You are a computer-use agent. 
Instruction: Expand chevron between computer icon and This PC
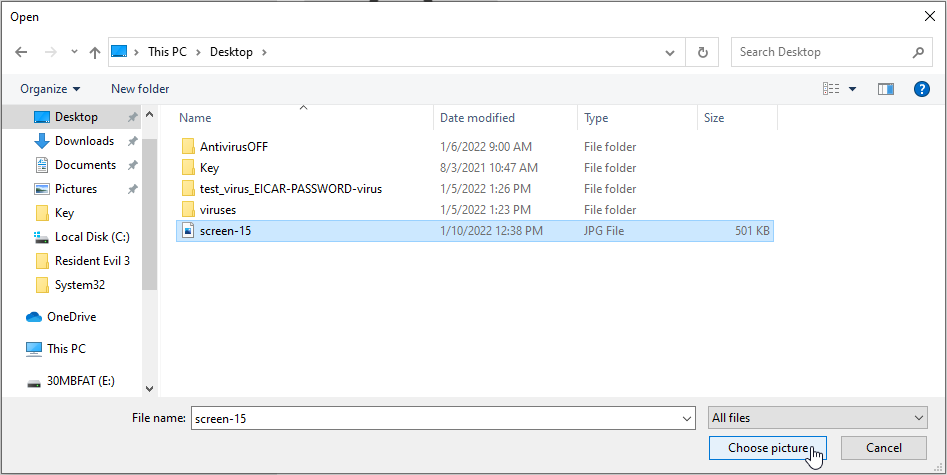click(x=138, y=52)
